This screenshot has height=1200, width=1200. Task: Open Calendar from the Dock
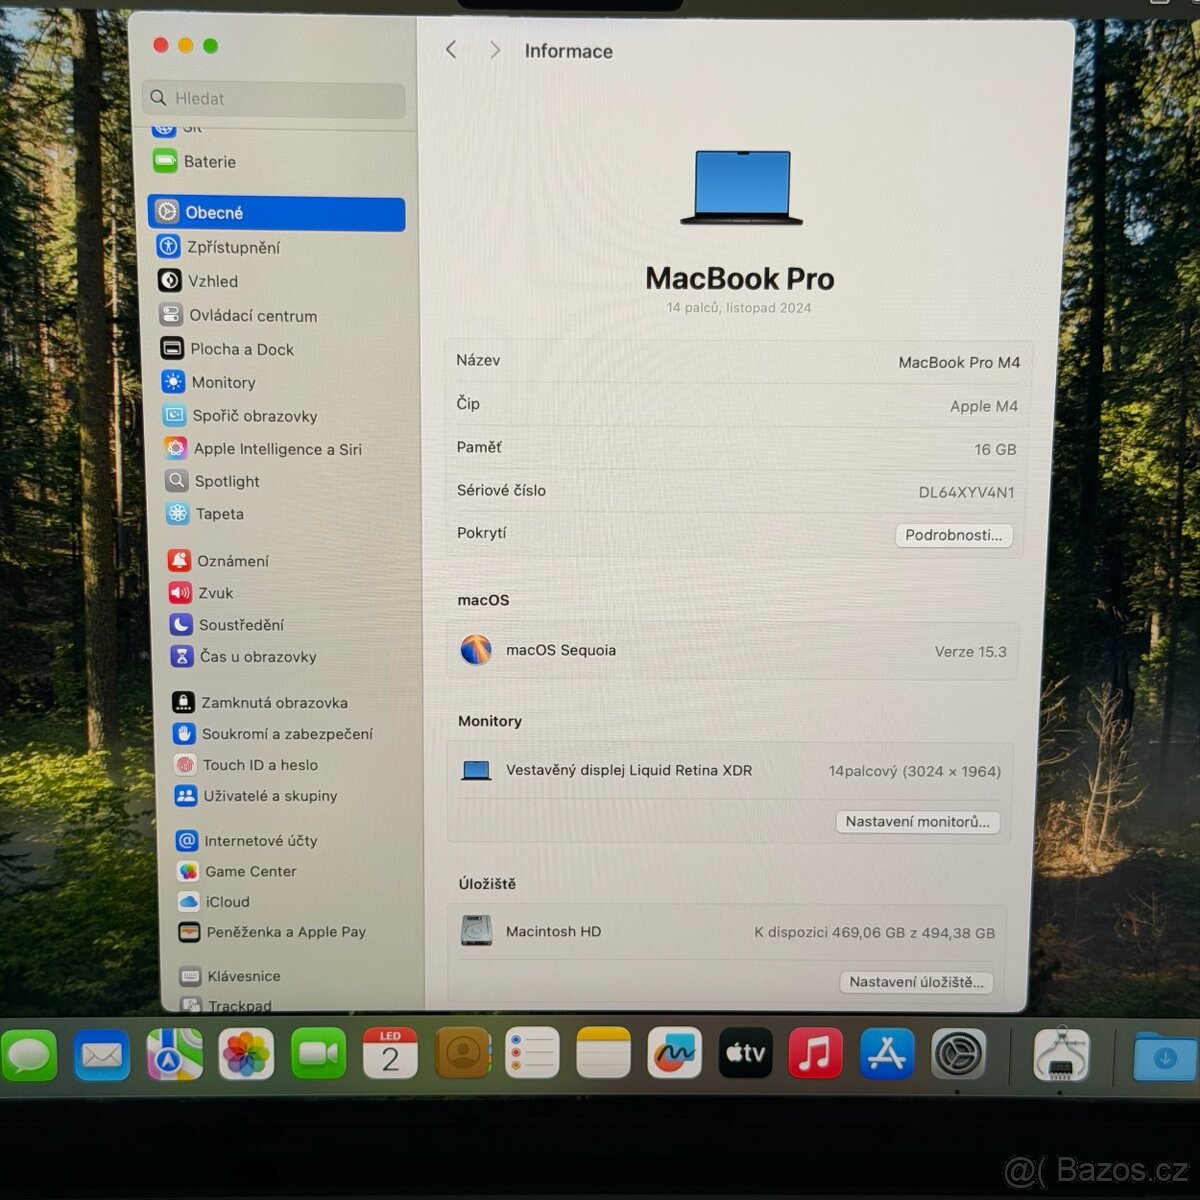pyautogui.click(x=390, y=1054)
